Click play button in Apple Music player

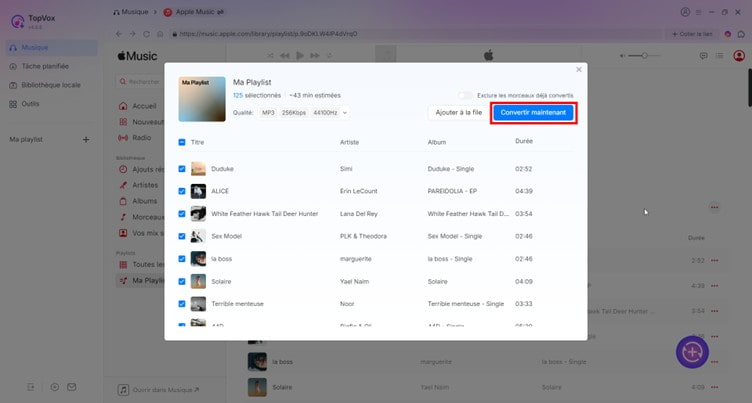[x=300, y=56]
